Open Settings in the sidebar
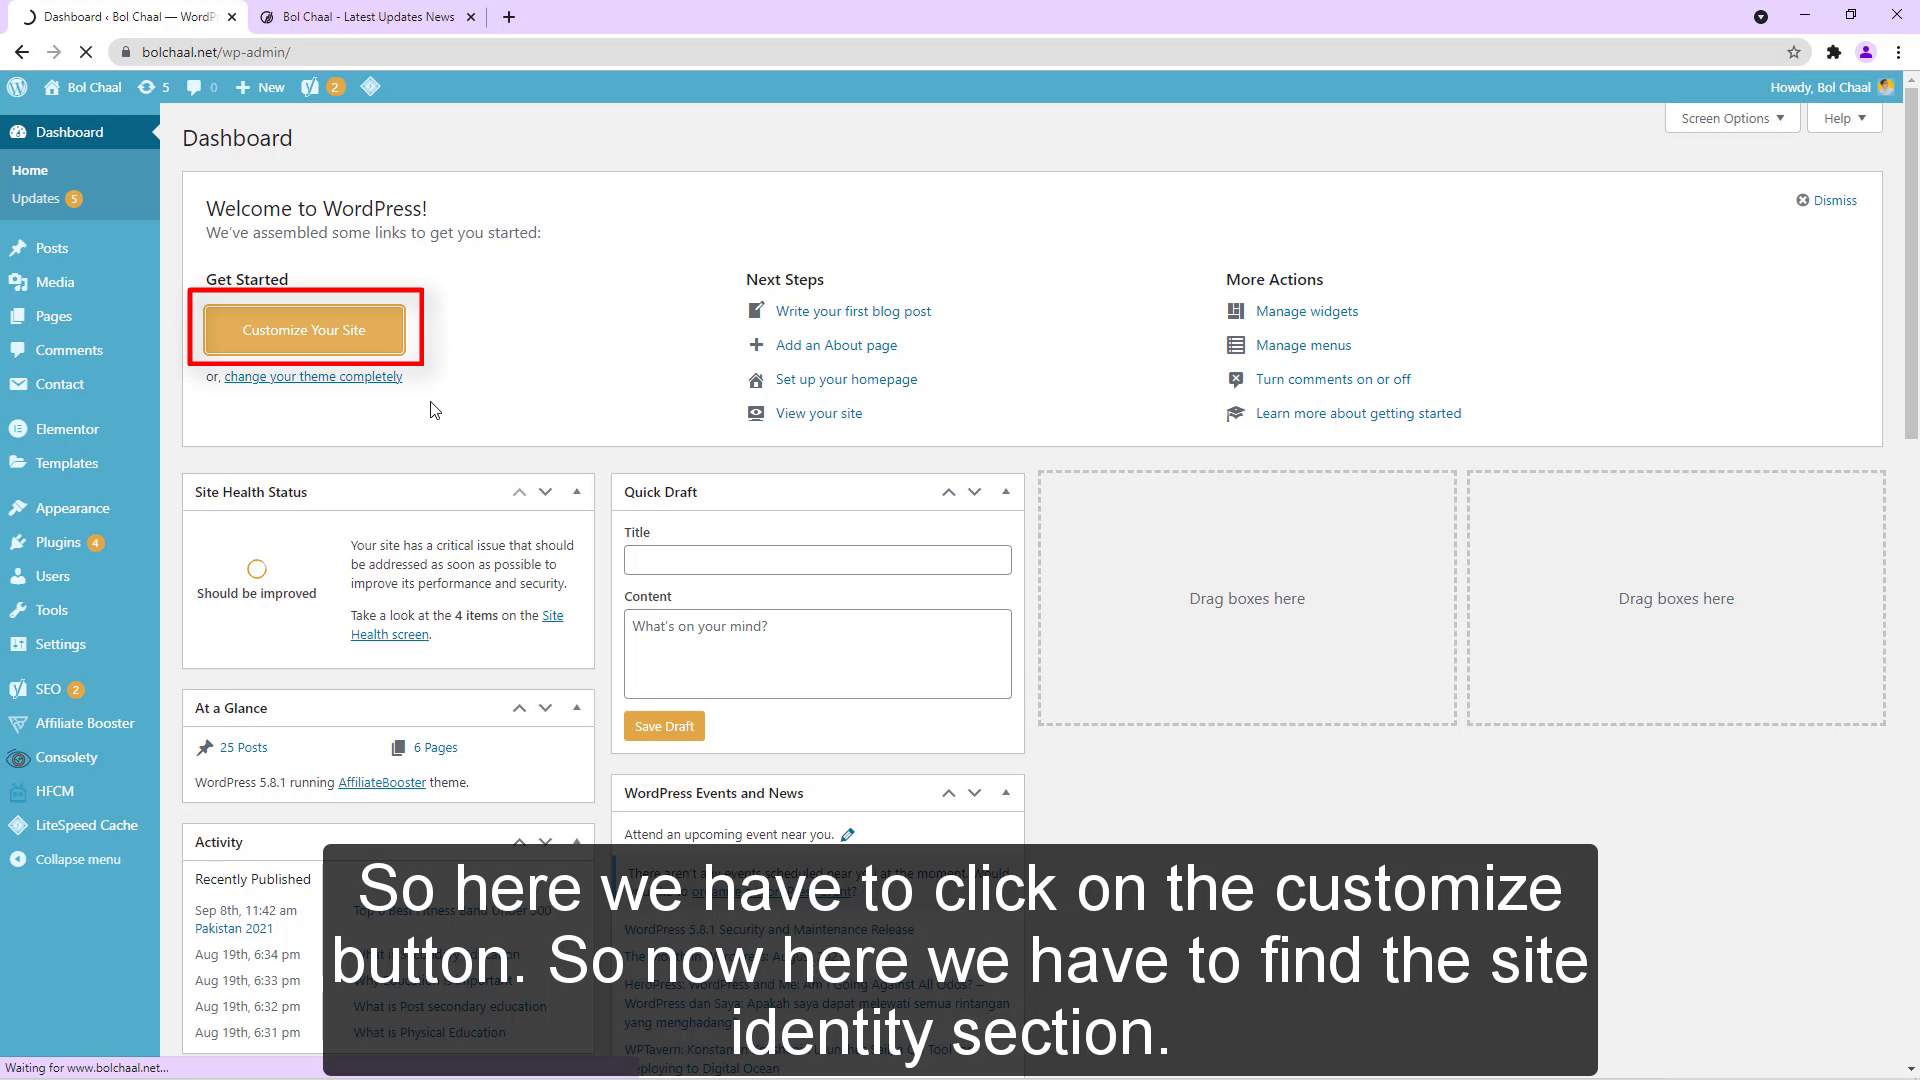 [x=60, y=644]
